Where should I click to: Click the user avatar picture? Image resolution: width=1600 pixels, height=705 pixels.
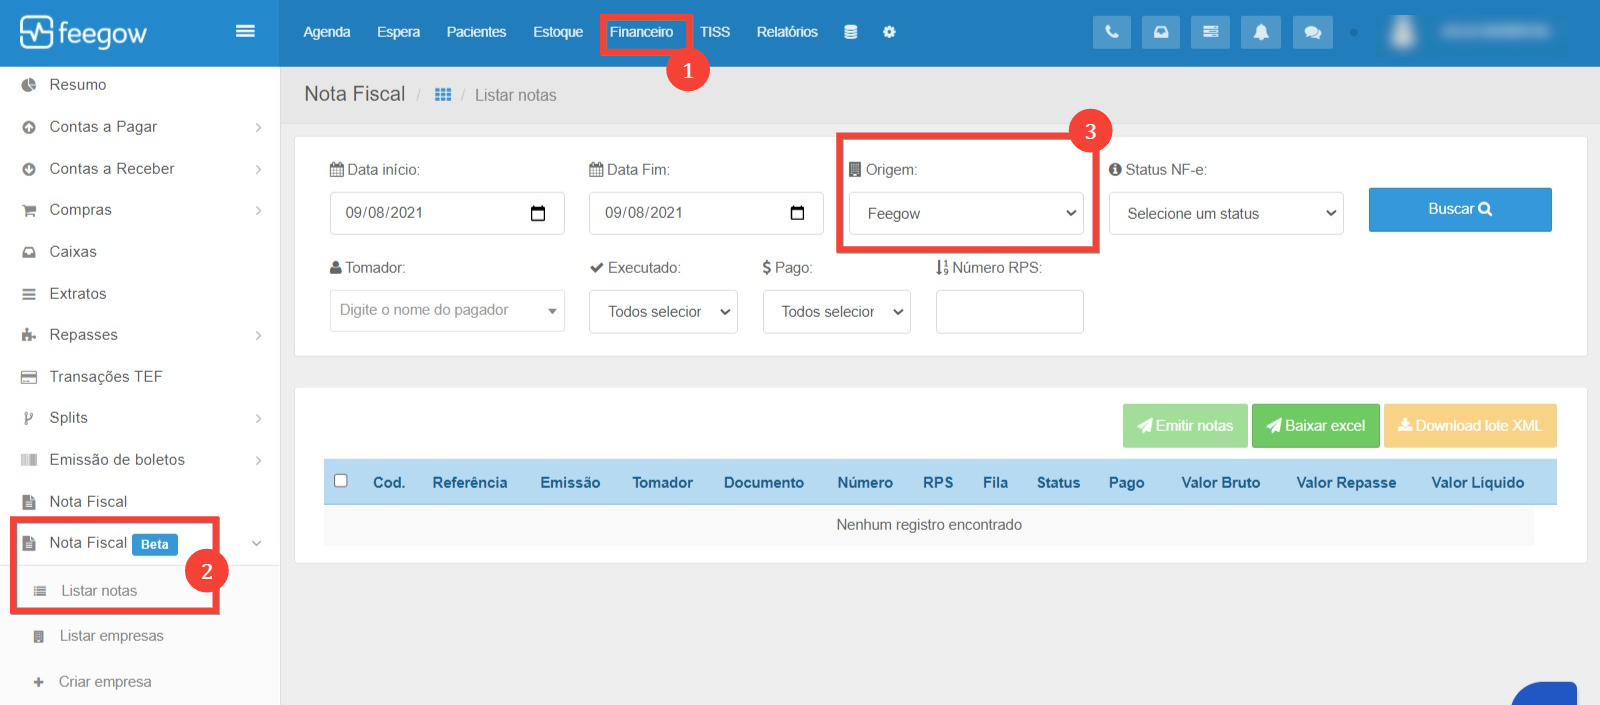tap(1403, 32)
